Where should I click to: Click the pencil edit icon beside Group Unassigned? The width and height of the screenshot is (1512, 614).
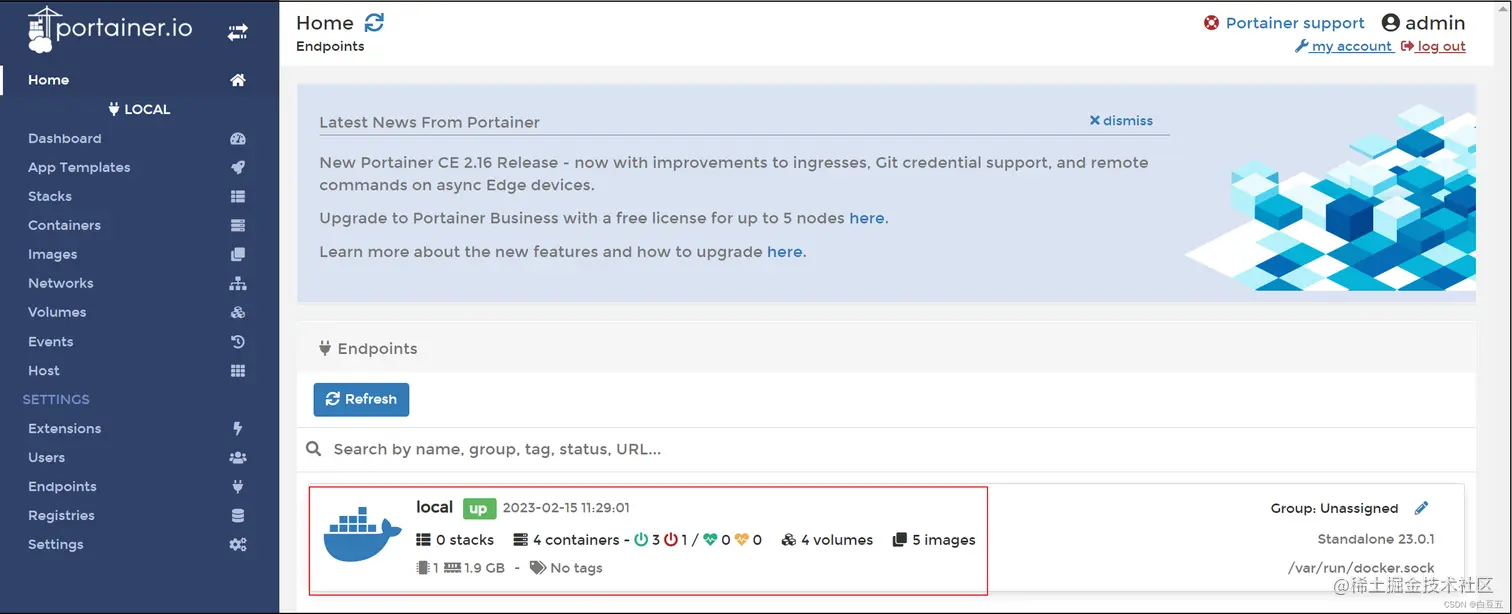[x=1422, y=508]
